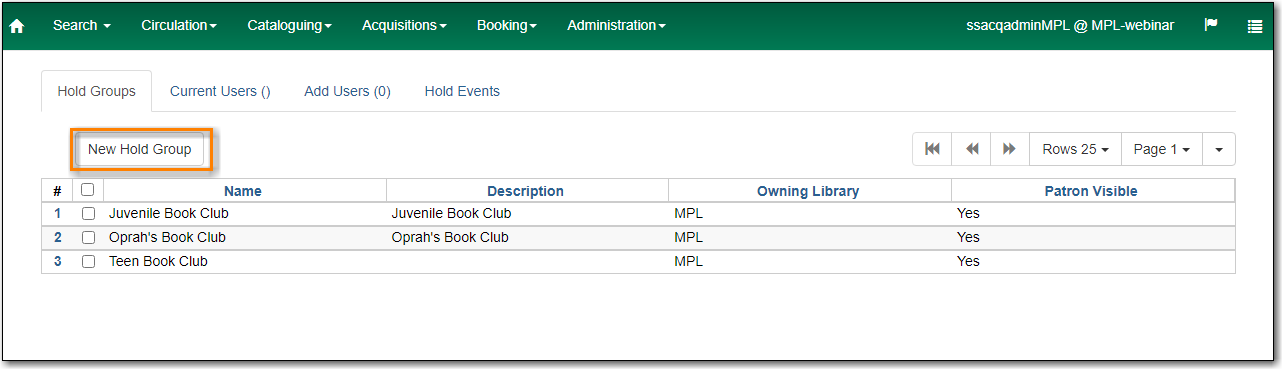Open the Current Users tab
Screen dimensions: 1282x369
pos(220,91)
